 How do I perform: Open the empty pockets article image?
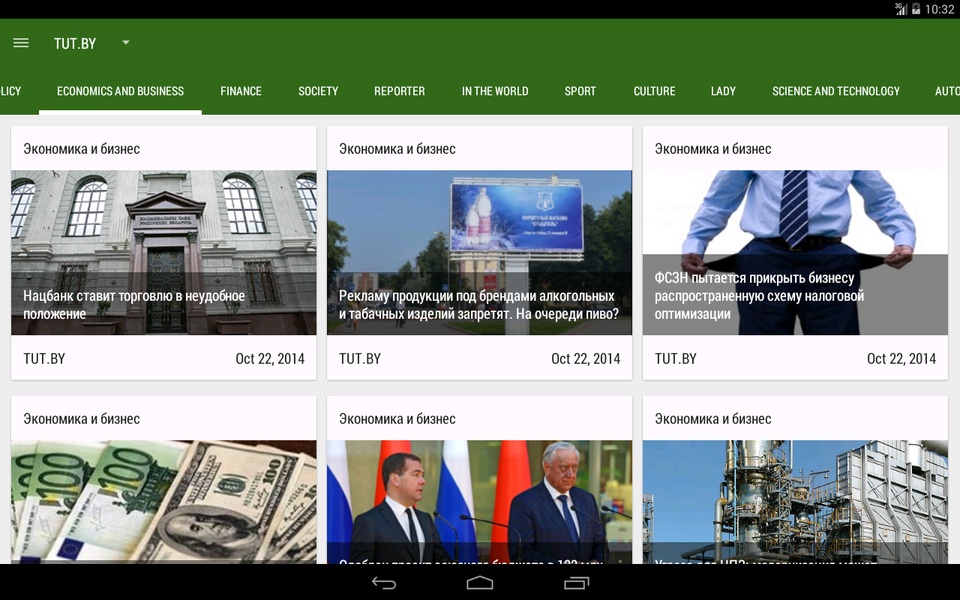click(x=795, y=252)
